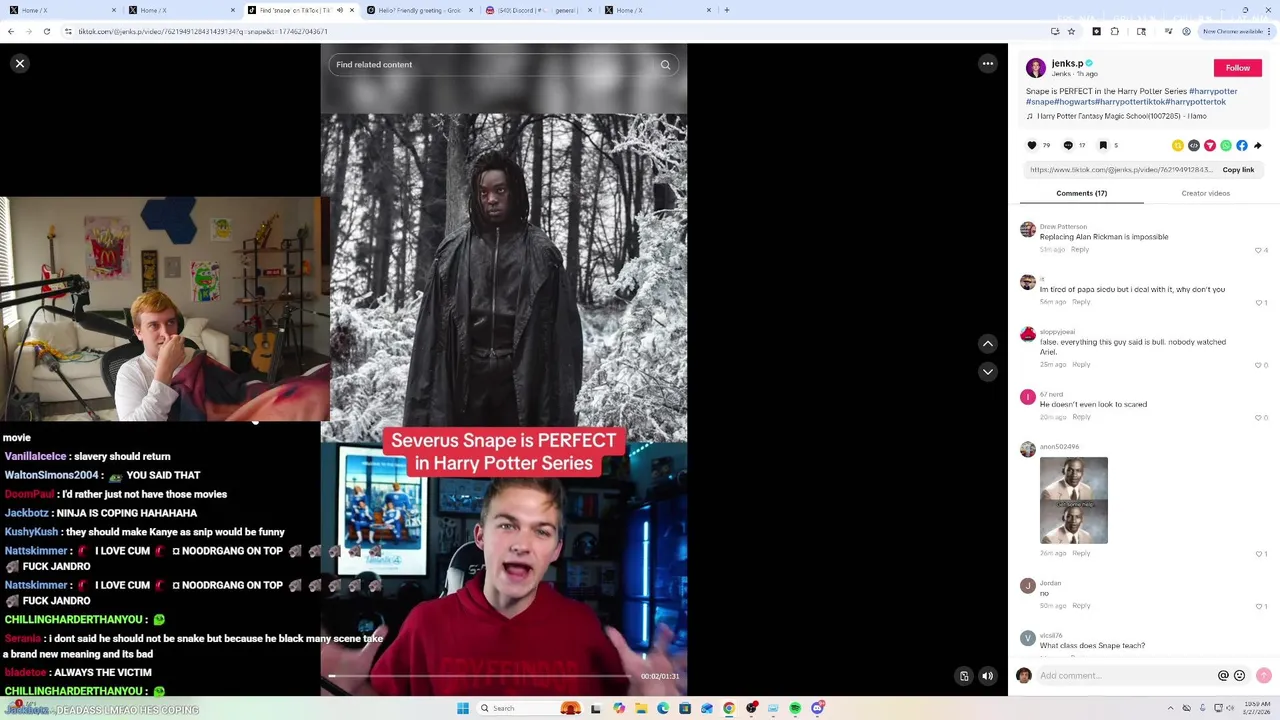
Task: Open Spotify from the taskbar
Action: click(x=795, y=709)
